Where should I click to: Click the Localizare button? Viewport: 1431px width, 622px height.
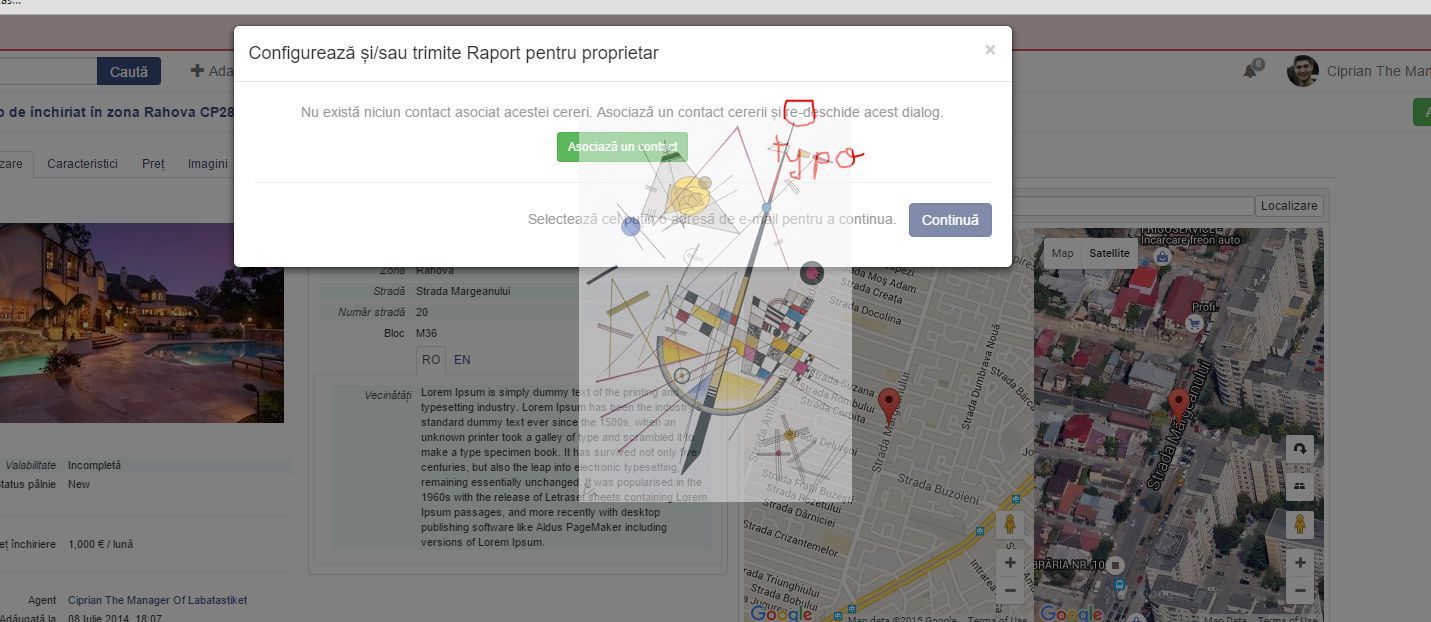[x=1289, y=206]
